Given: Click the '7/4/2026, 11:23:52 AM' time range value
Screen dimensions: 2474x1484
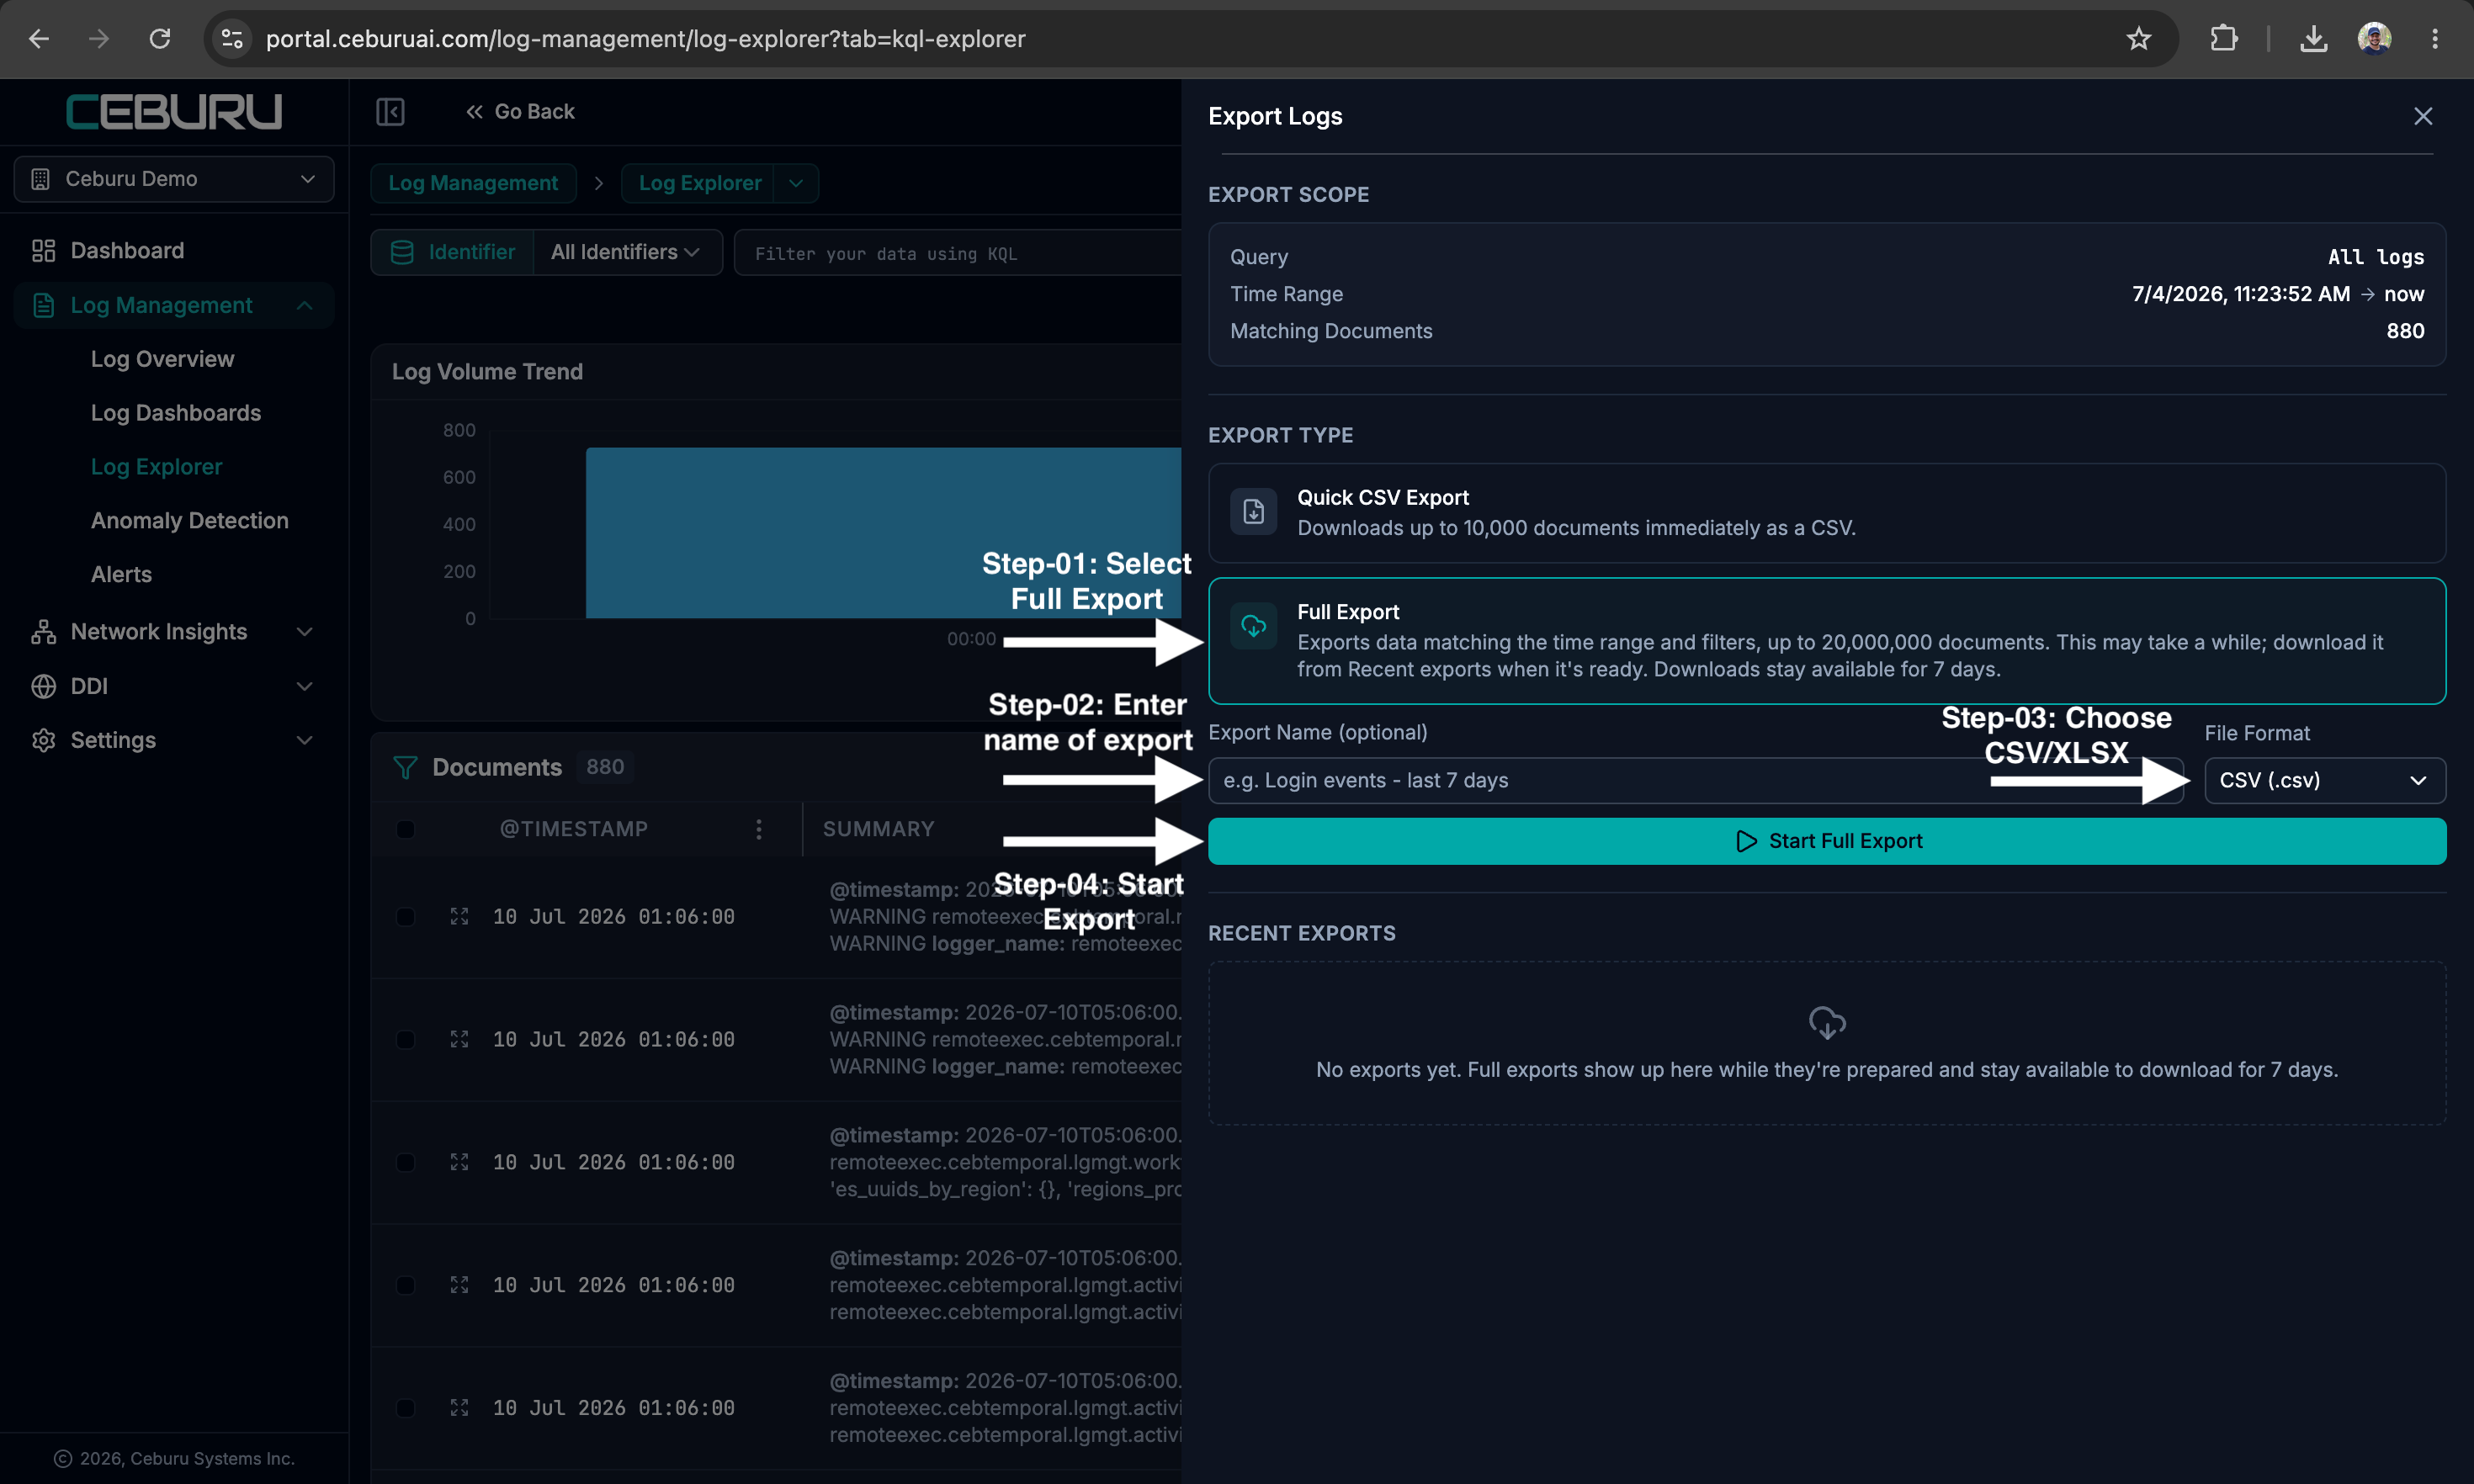Looking at the screenshot, I should pos(2240,294).
